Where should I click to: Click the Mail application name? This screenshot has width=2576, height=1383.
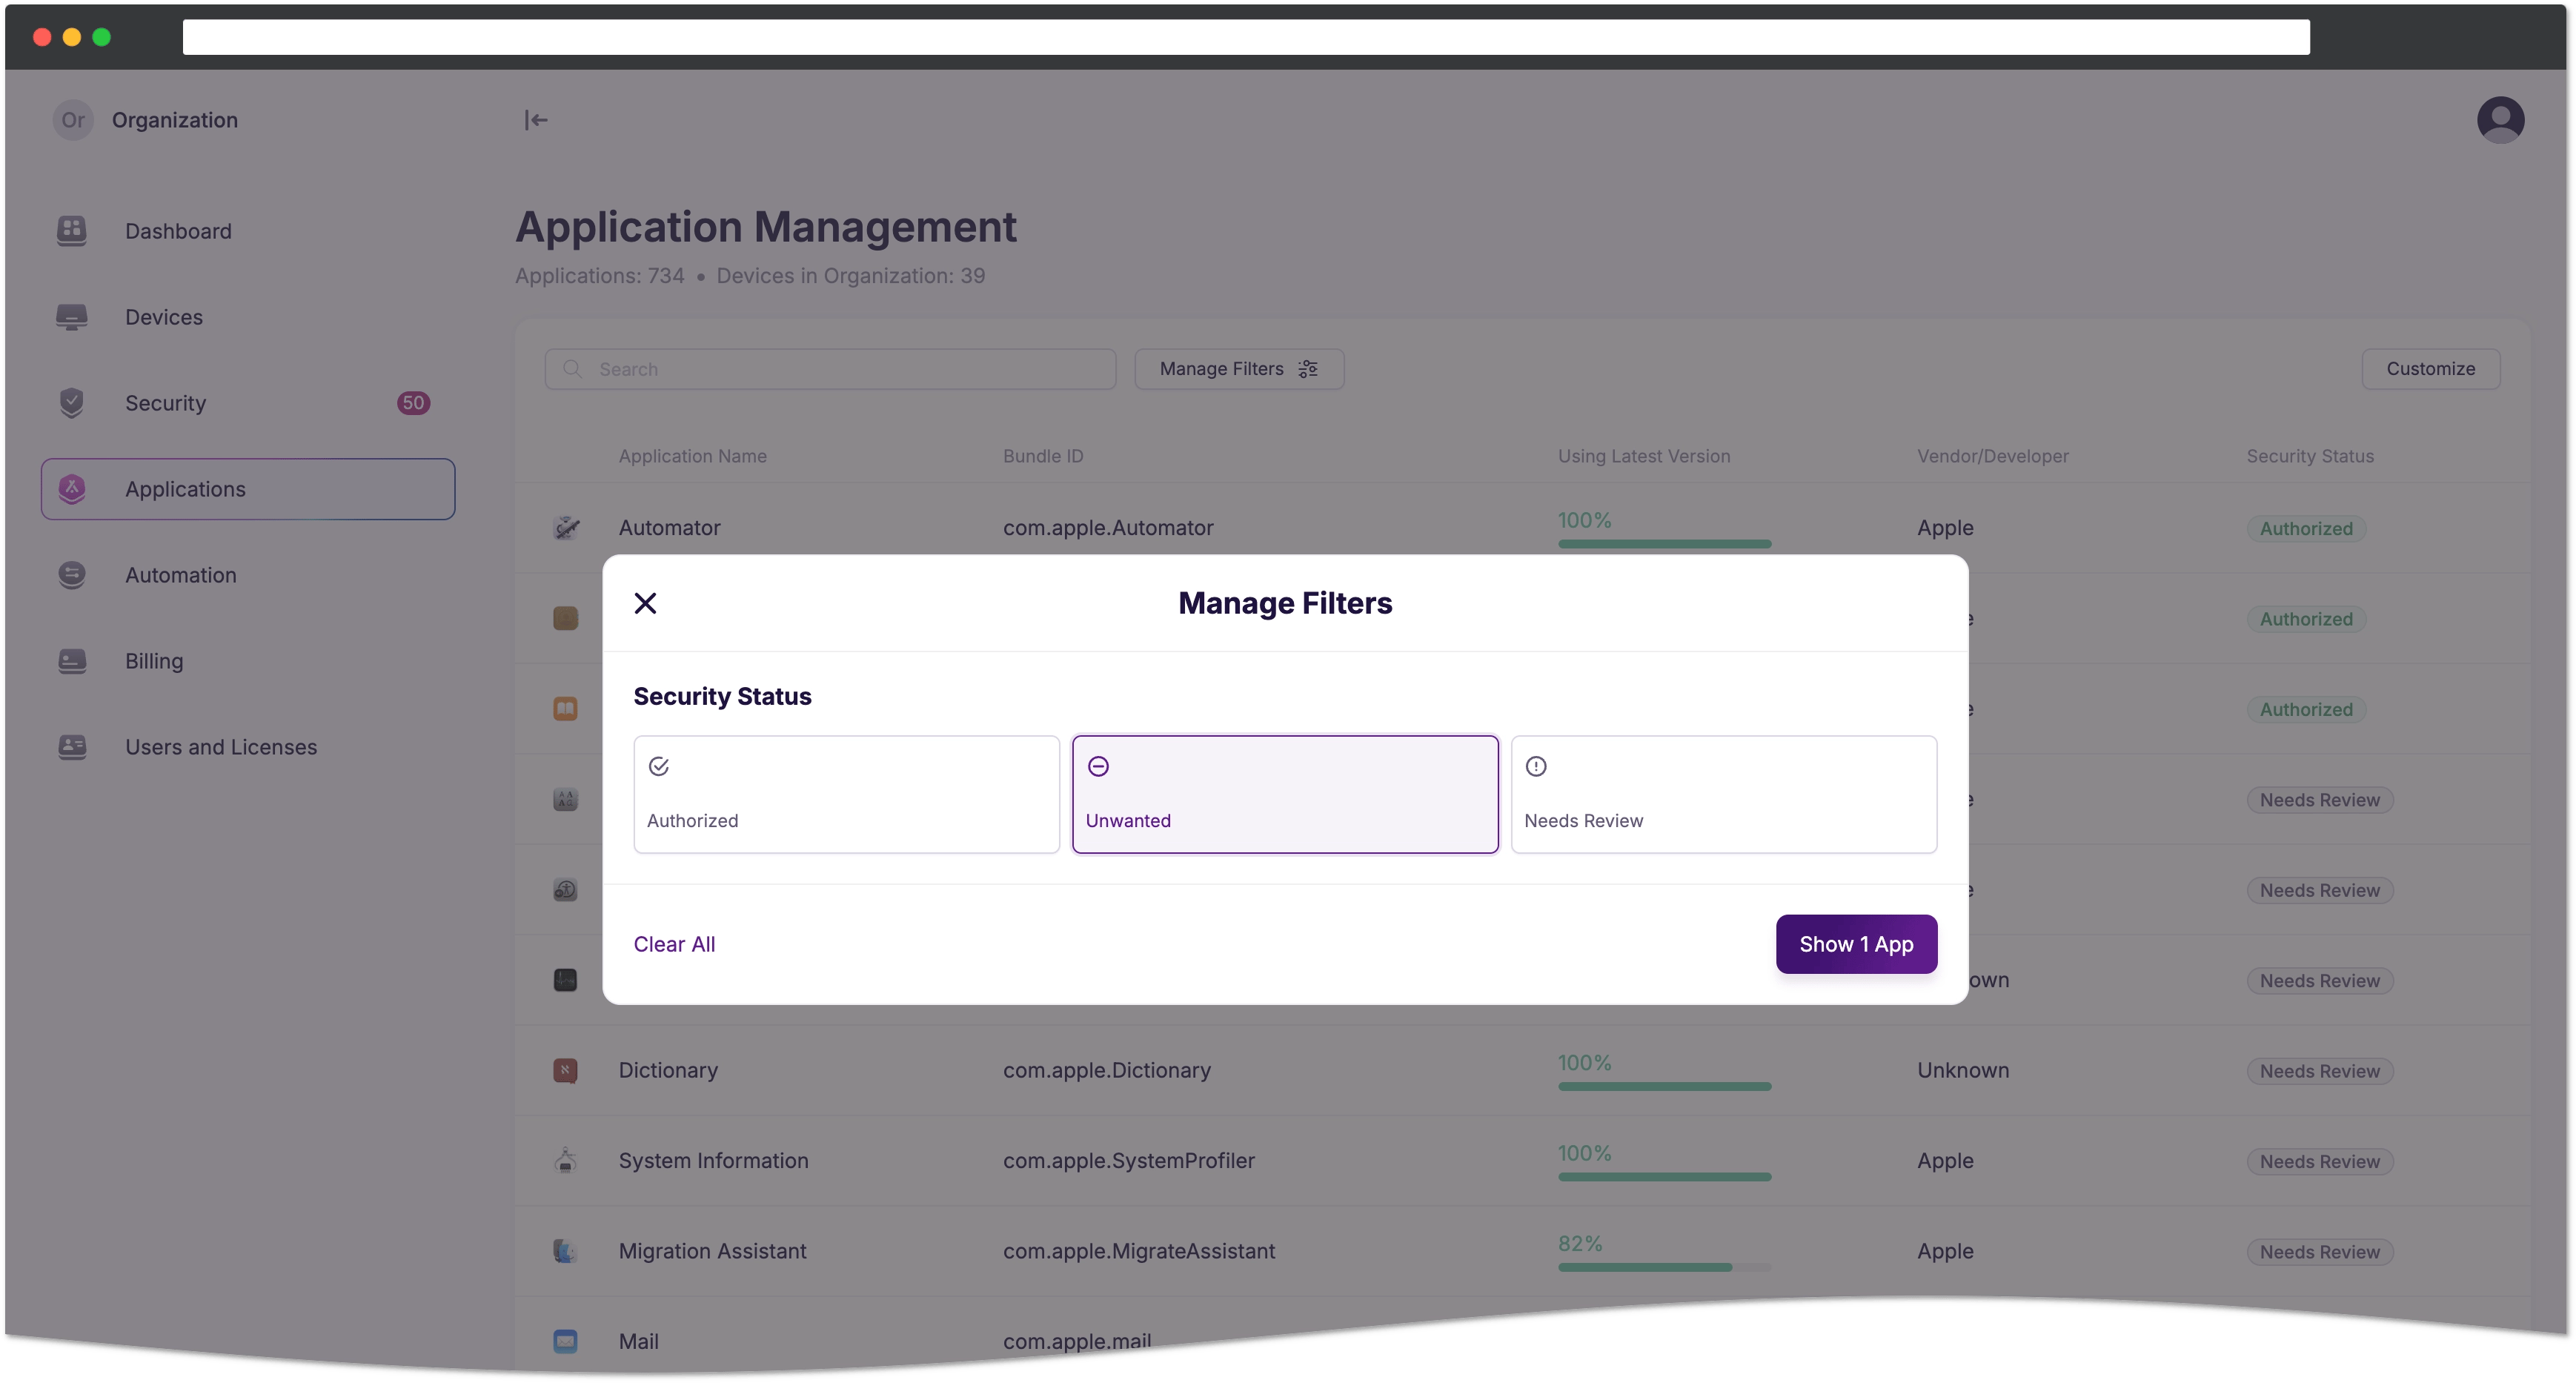pyautogui.click(x=638, y=1341)
